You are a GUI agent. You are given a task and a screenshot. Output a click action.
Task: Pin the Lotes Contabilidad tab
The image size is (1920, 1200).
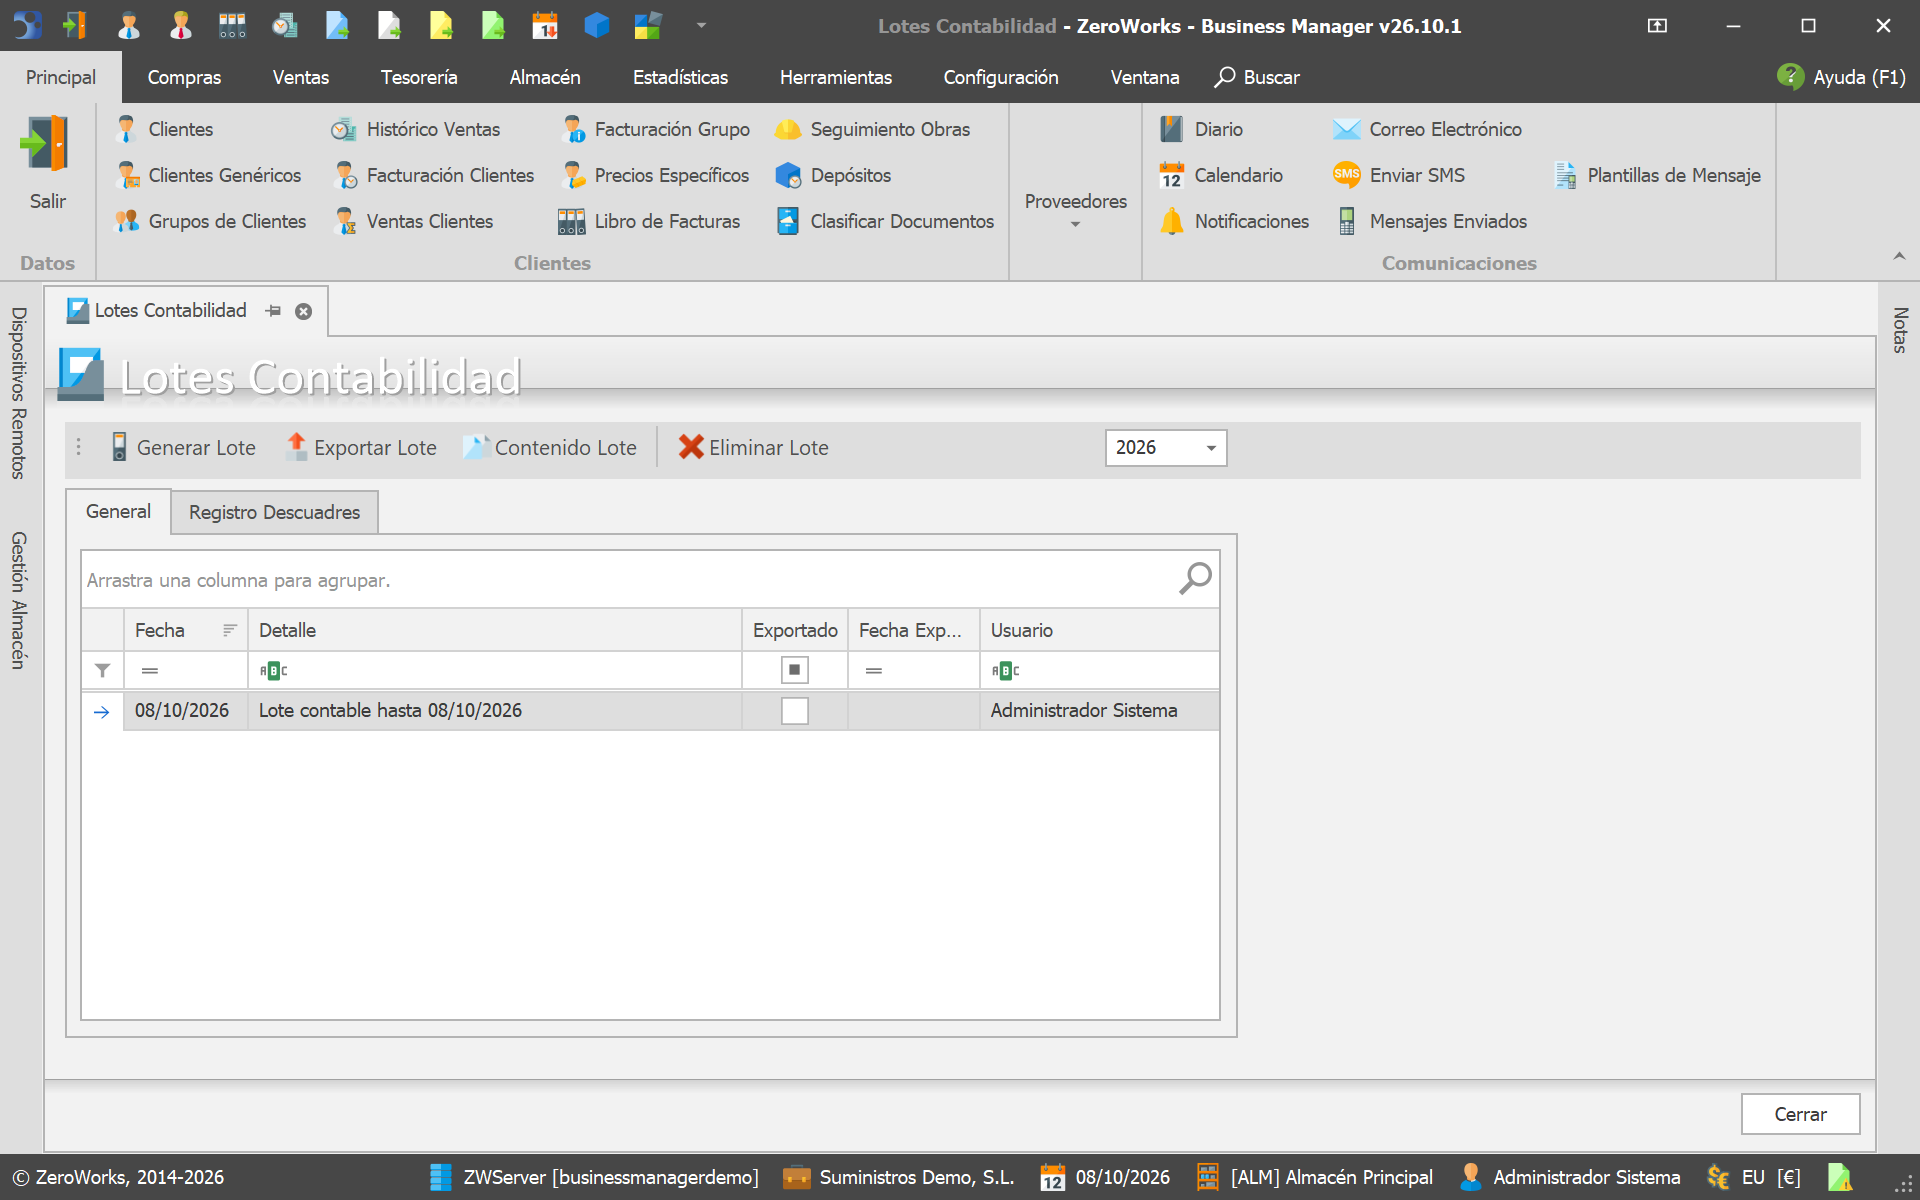pyautogui.click(x=274, y=311)
